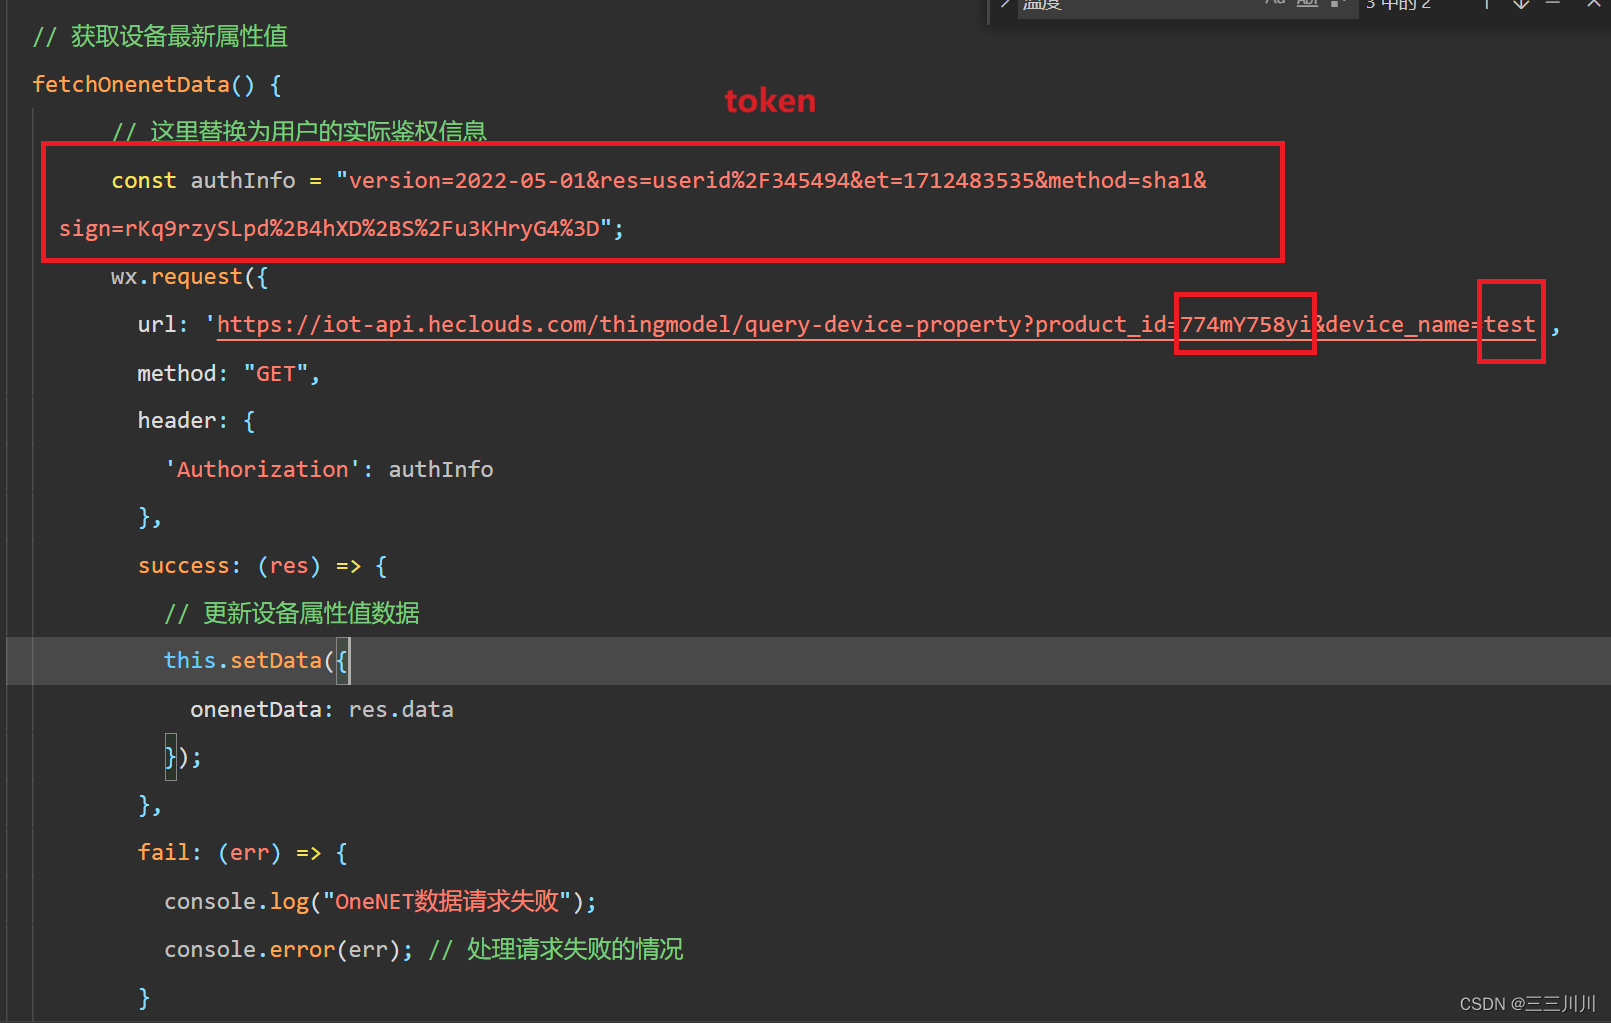Click the comment 这里替换为用户的实际鉴权信息
1611x1023 pixels.
tap(299, 131)
